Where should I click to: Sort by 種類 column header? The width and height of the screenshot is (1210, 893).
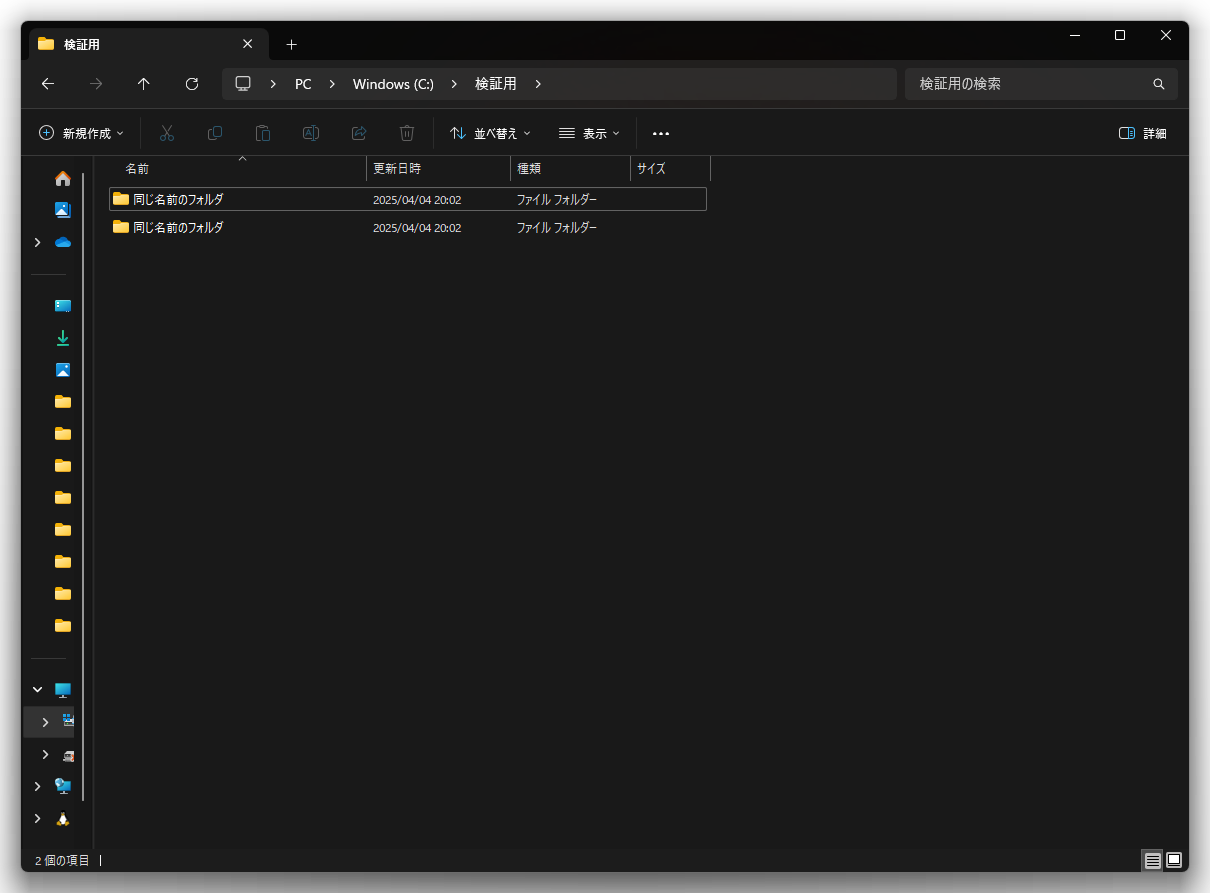click(571, 168)
